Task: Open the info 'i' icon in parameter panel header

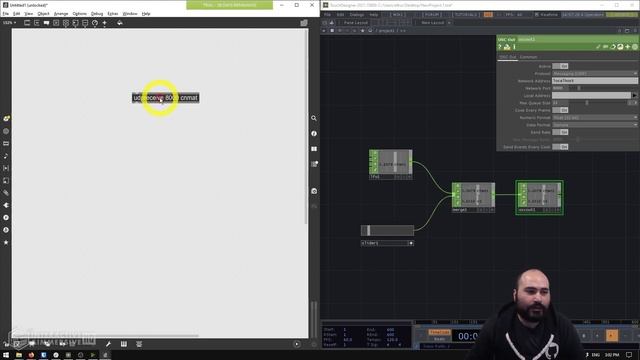Action: (x=514, y=47)
